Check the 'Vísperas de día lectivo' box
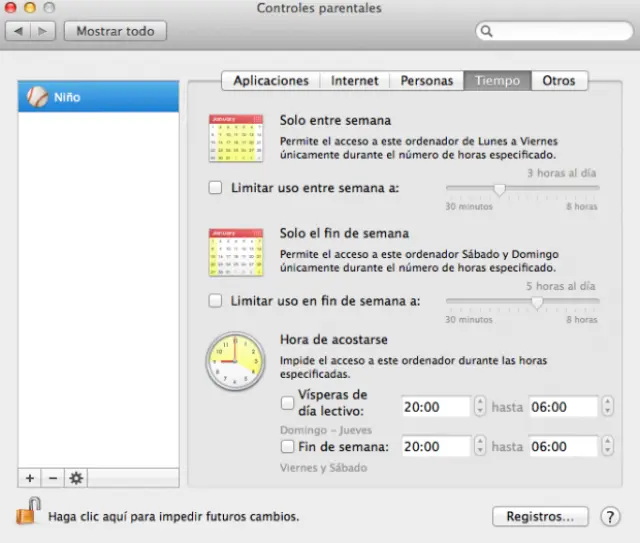Image resolution: width=640 pixels, height=543 pixels. (288, 402)
